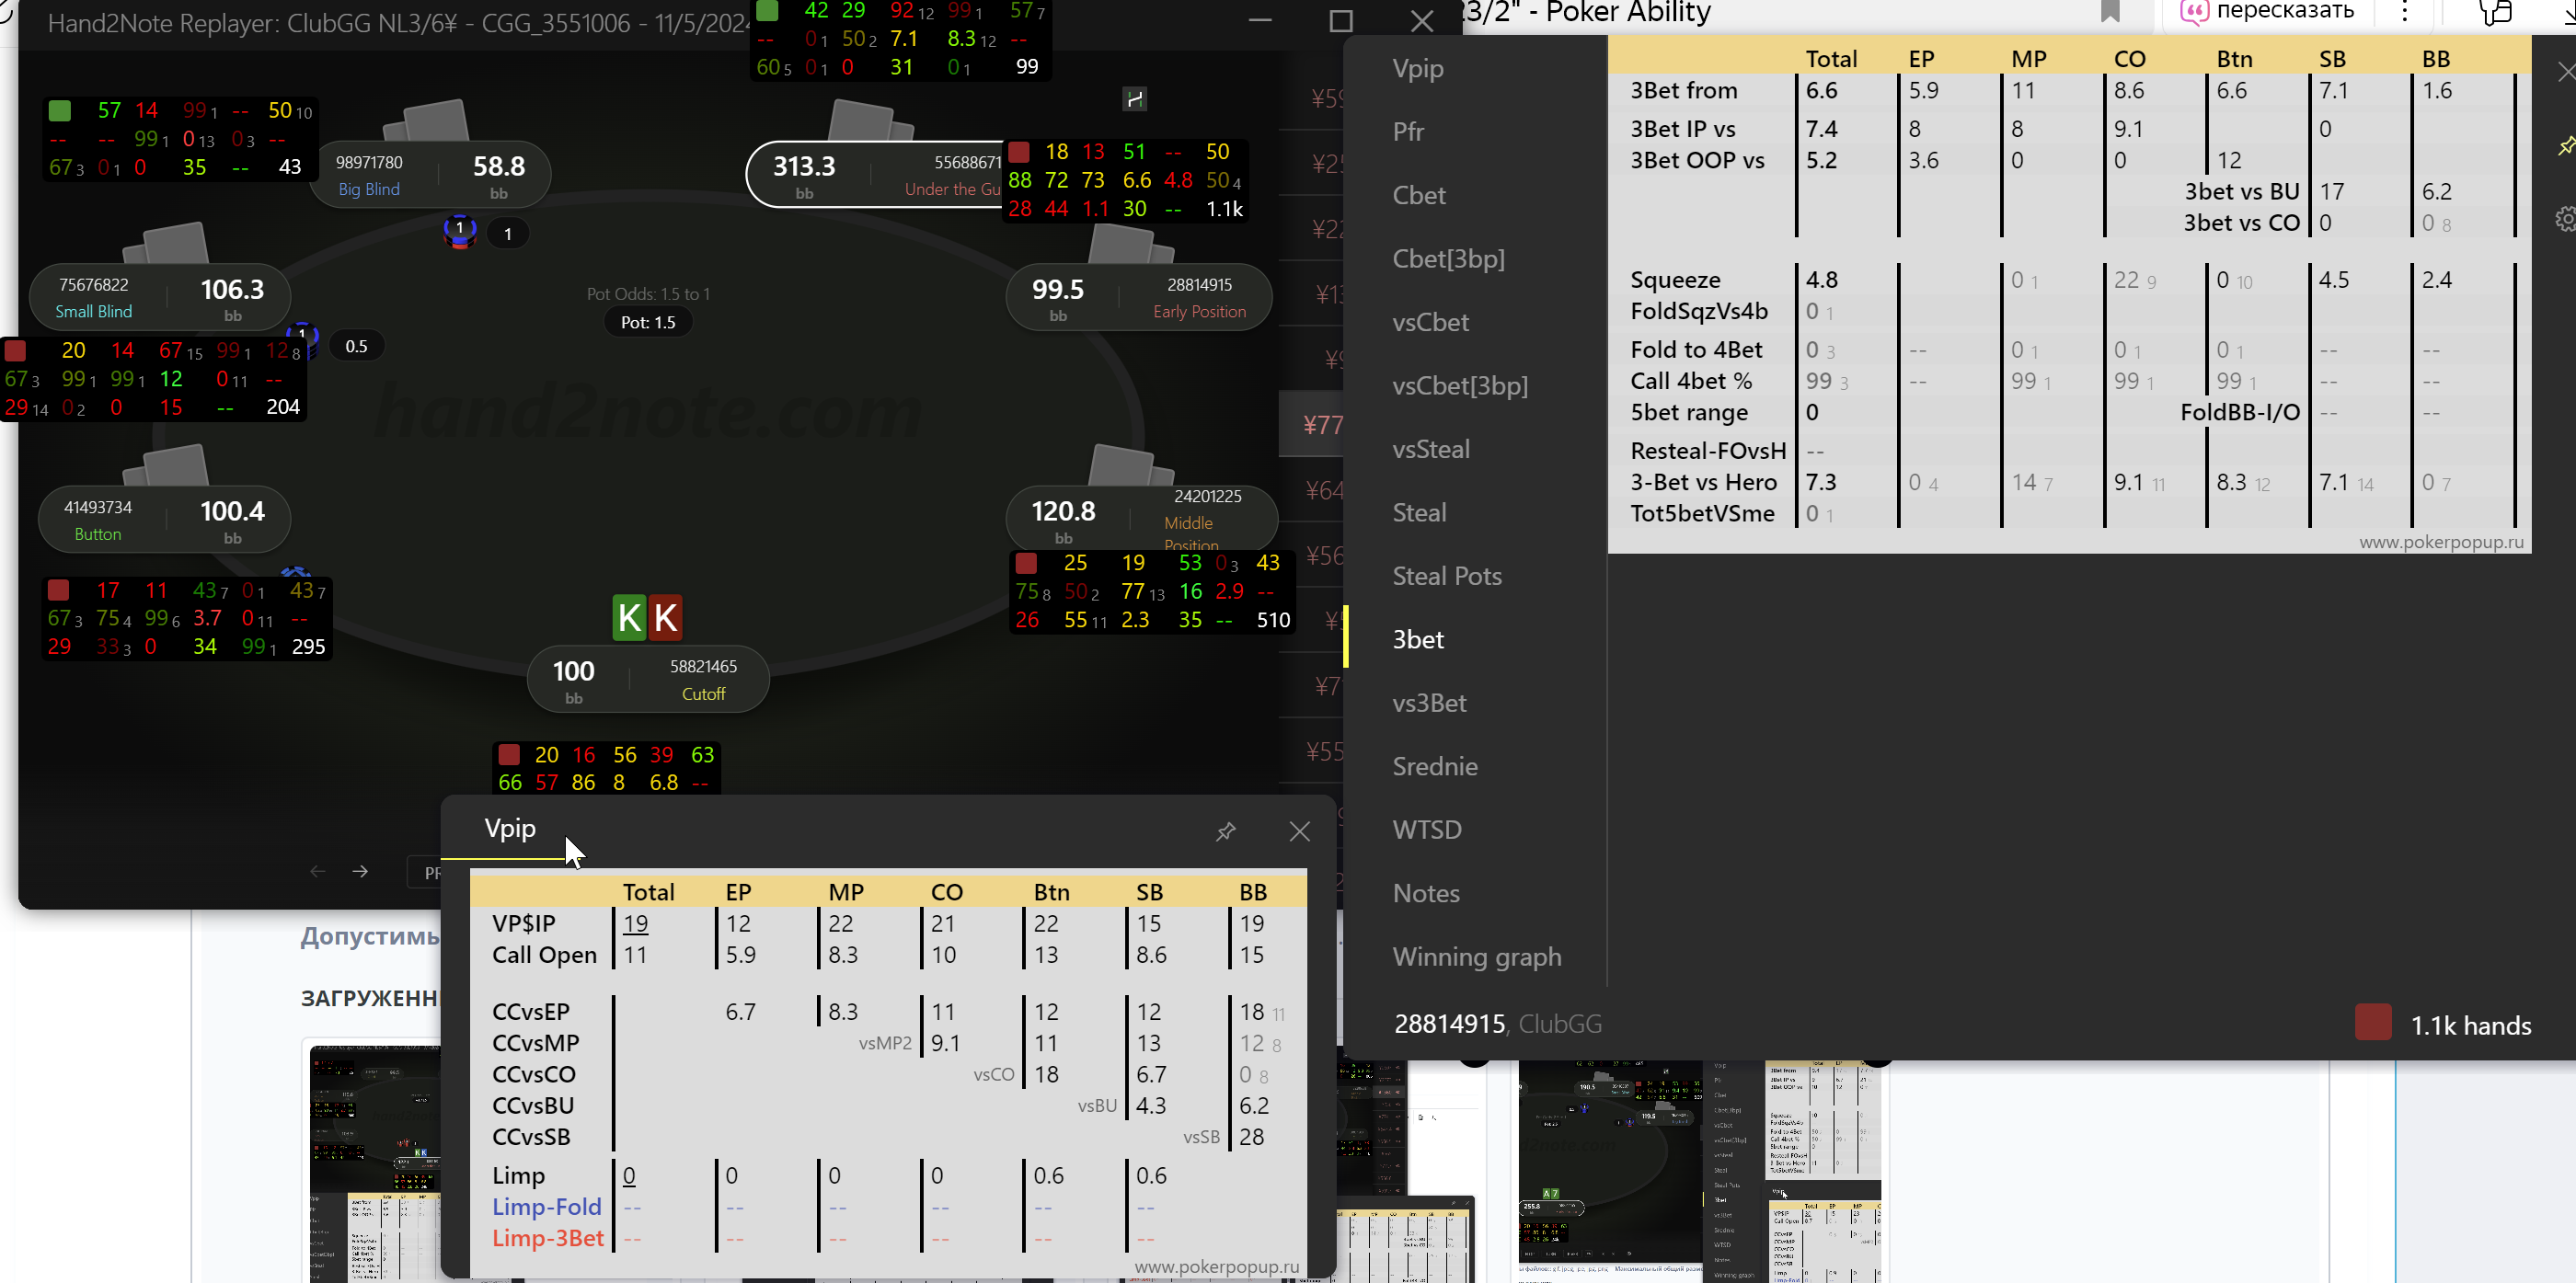Switch to the vsCbet[3bp] section

coord(1460,386)
